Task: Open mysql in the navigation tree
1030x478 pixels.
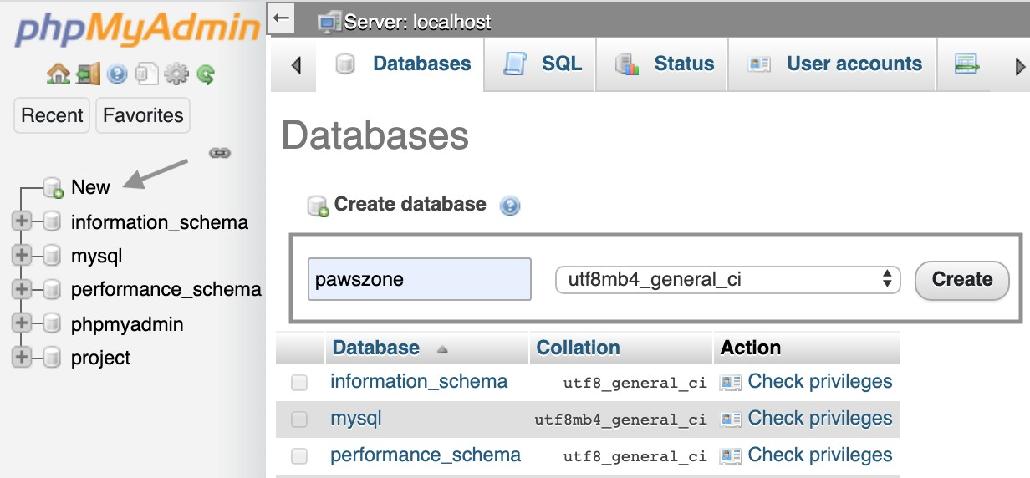Action: (97, 257)
